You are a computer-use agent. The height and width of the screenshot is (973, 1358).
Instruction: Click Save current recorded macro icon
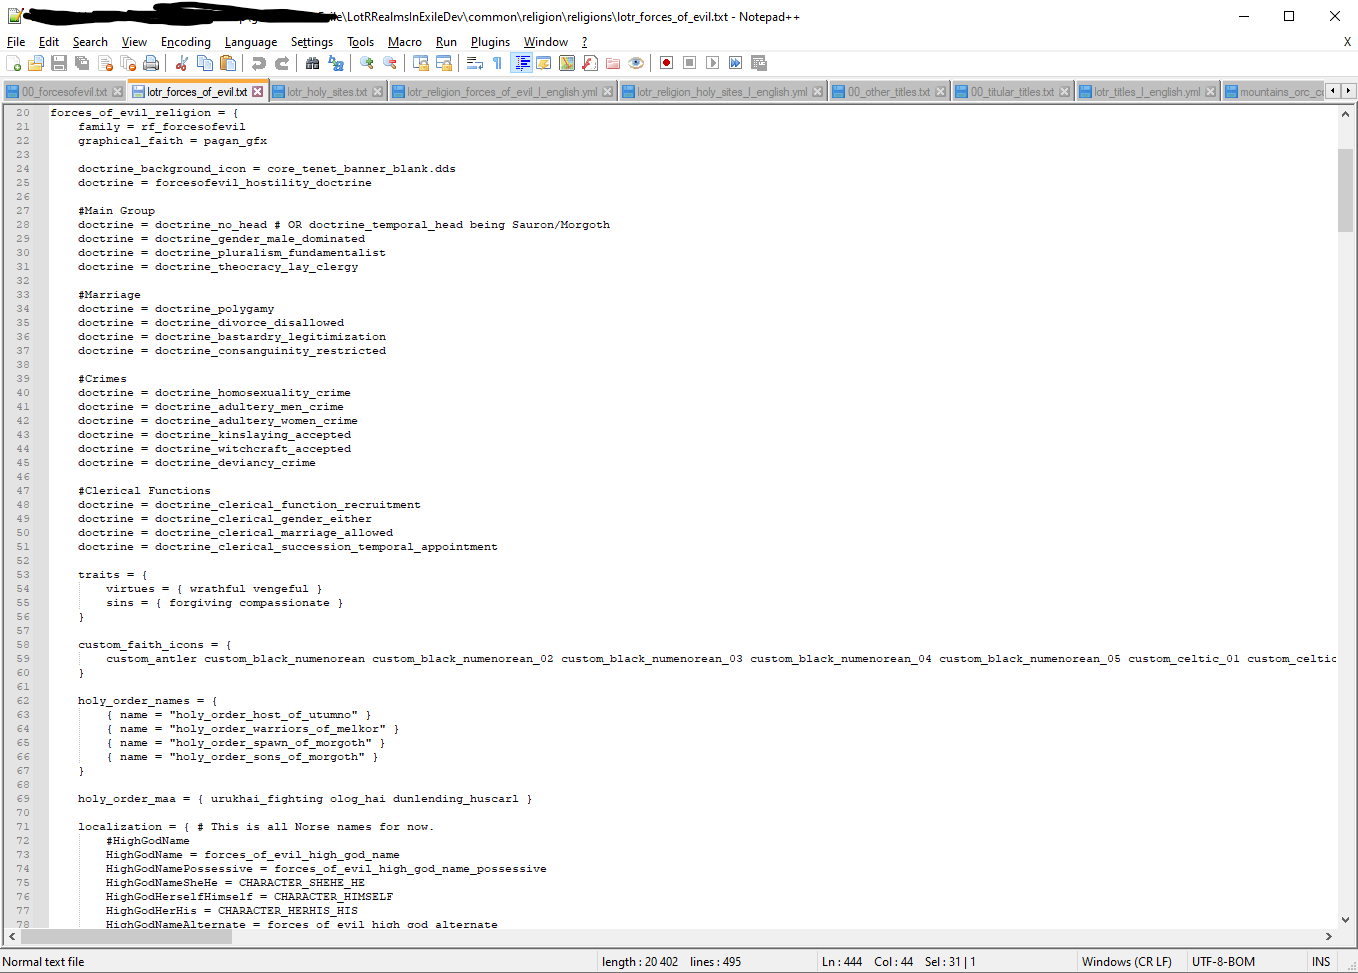coord(759,63)
